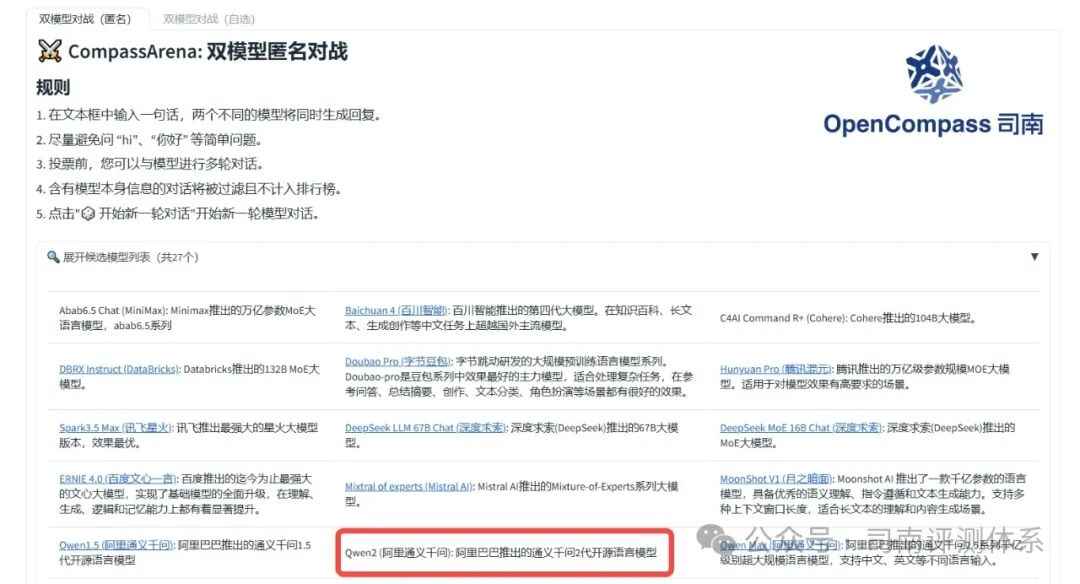
Task: Click the OpenCompass star logo
Action: [x=934, y=74]
